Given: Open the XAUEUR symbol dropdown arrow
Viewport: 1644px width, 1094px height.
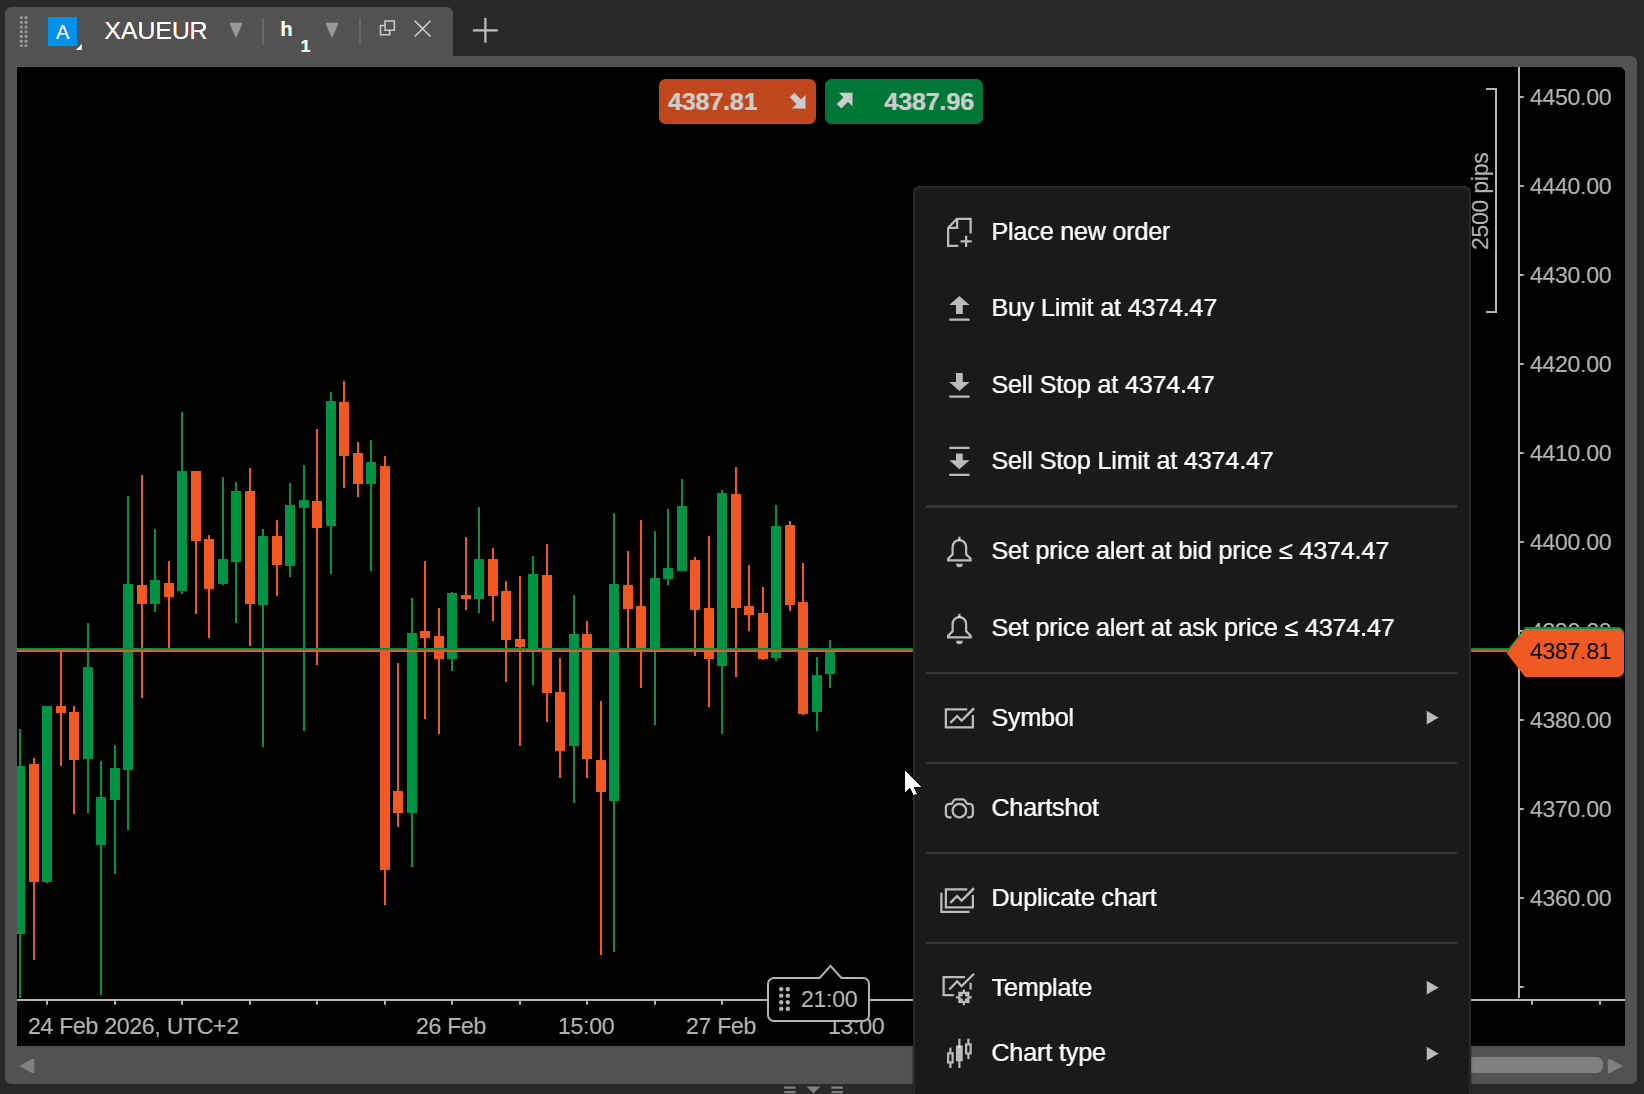Looking at the screenshot, I should coord(236,30).
